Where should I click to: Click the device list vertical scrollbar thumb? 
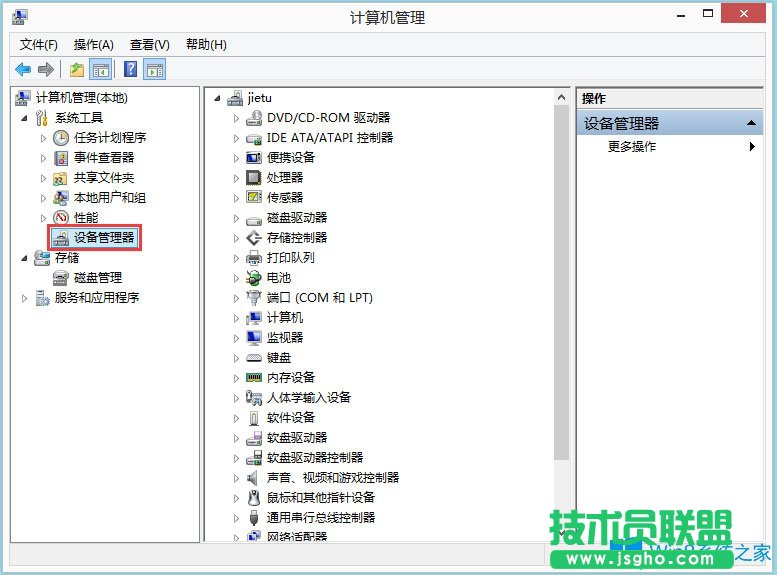pyautogui.click(x=561, y=283)
